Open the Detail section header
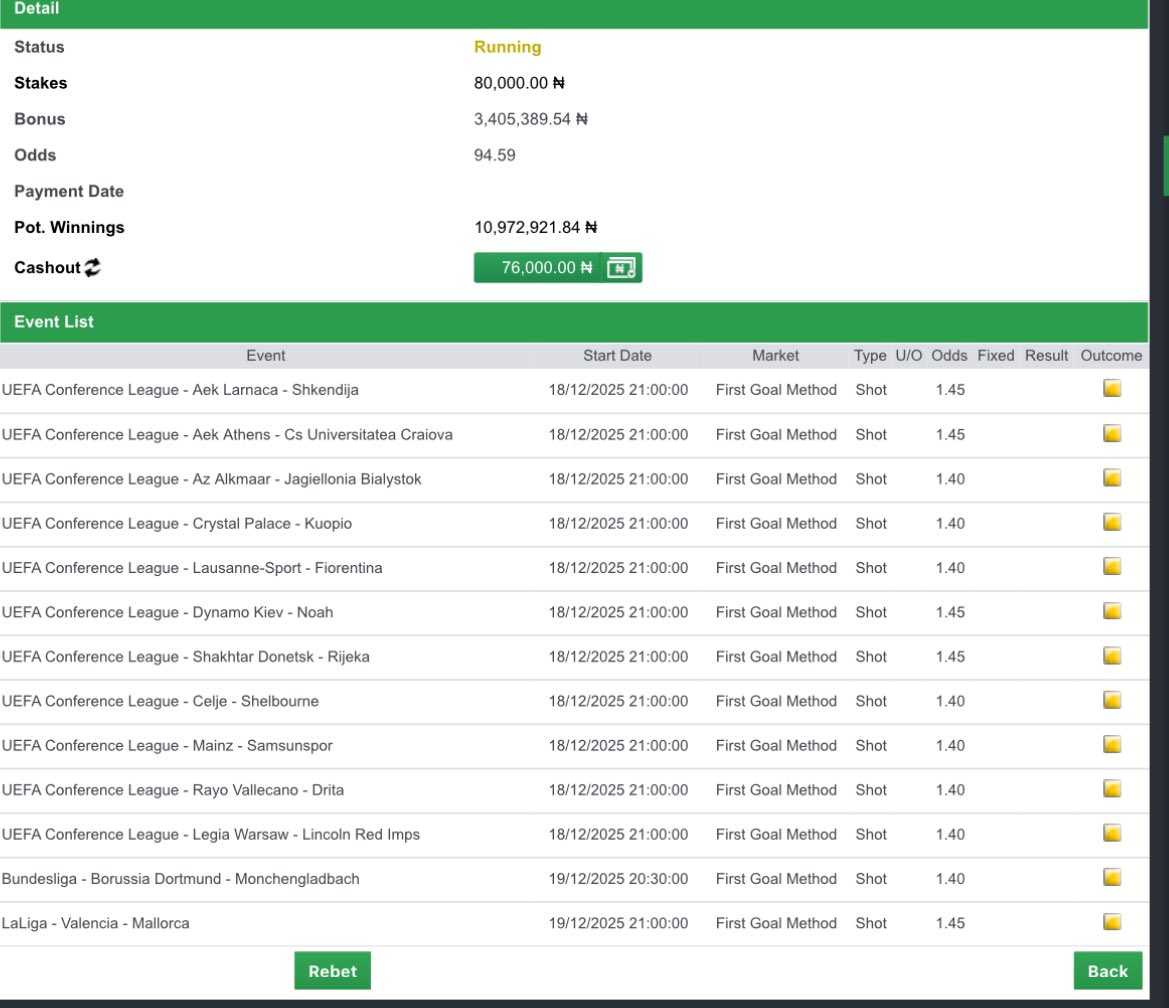Screen dimensions: 1169x1008 37,8
